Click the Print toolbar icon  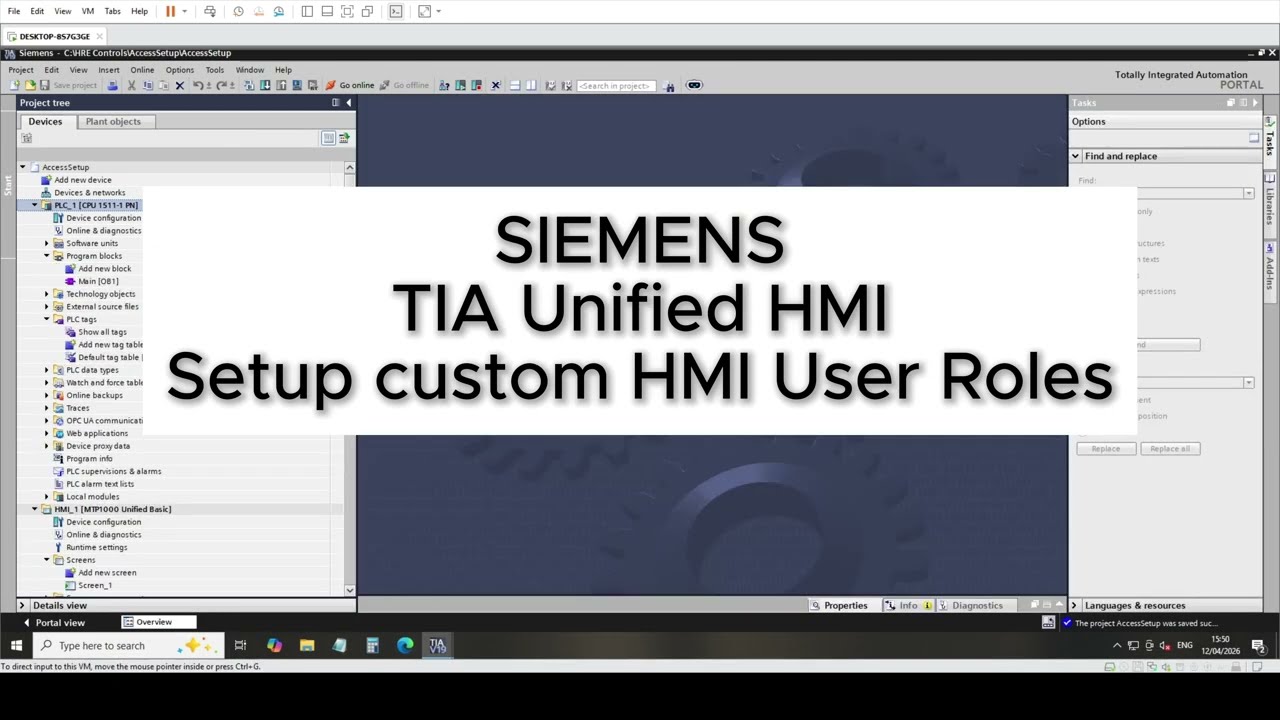[x=112, y=85]
